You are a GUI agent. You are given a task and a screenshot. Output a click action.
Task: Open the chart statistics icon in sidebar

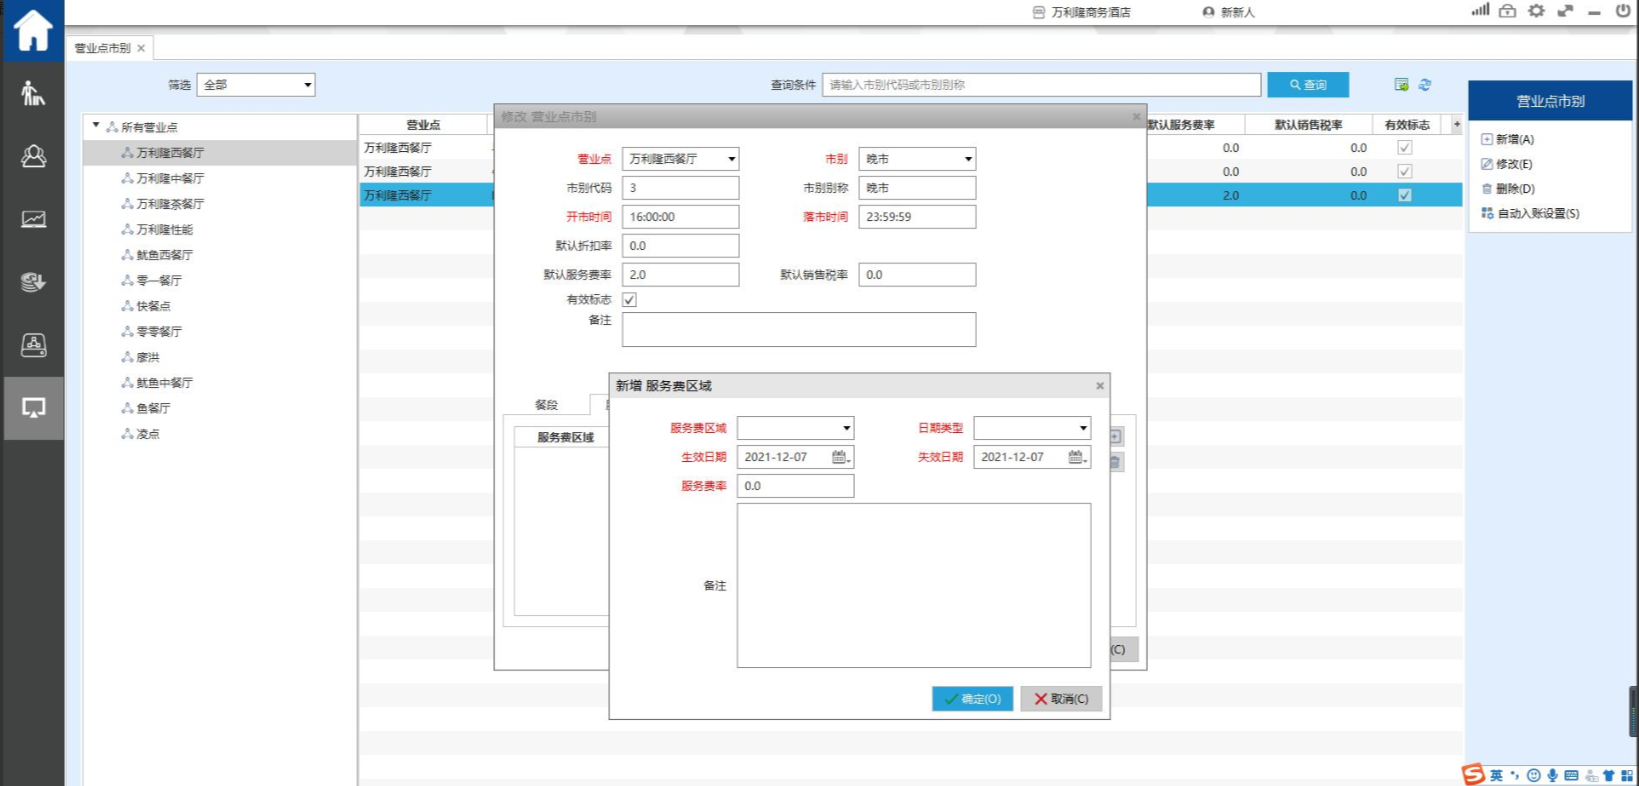point(33,219)
